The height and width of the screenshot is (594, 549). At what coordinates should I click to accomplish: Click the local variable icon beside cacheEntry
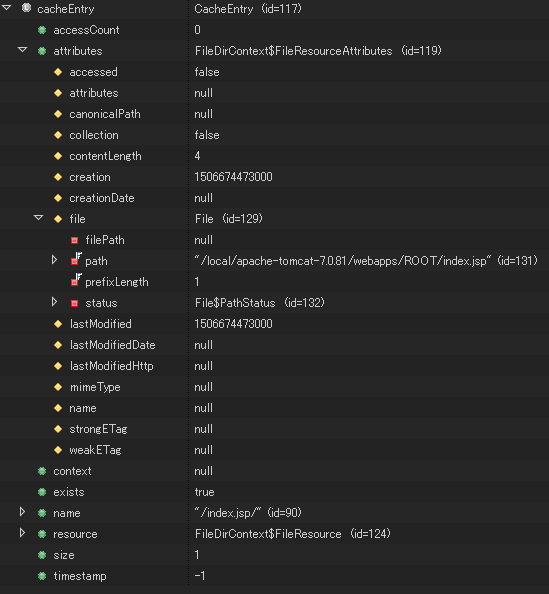(26, 8)
